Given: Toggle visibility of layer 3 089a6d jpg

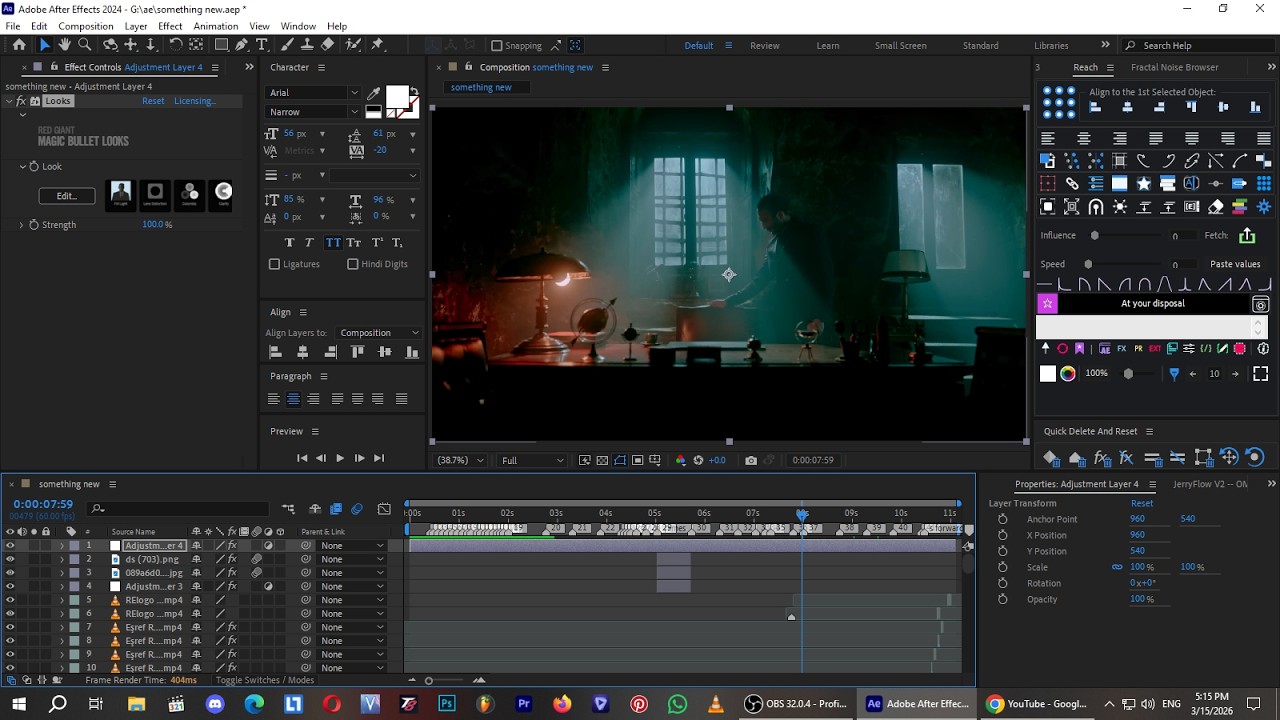Looking at the screenshot, I should pos(10,573).
